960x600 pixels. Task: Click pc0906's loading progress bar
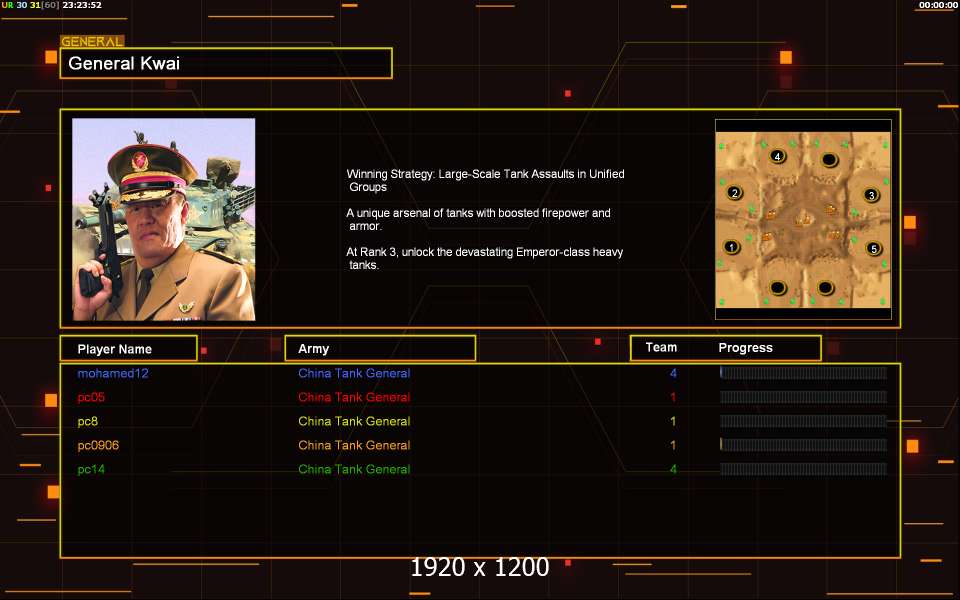[803, 445]
